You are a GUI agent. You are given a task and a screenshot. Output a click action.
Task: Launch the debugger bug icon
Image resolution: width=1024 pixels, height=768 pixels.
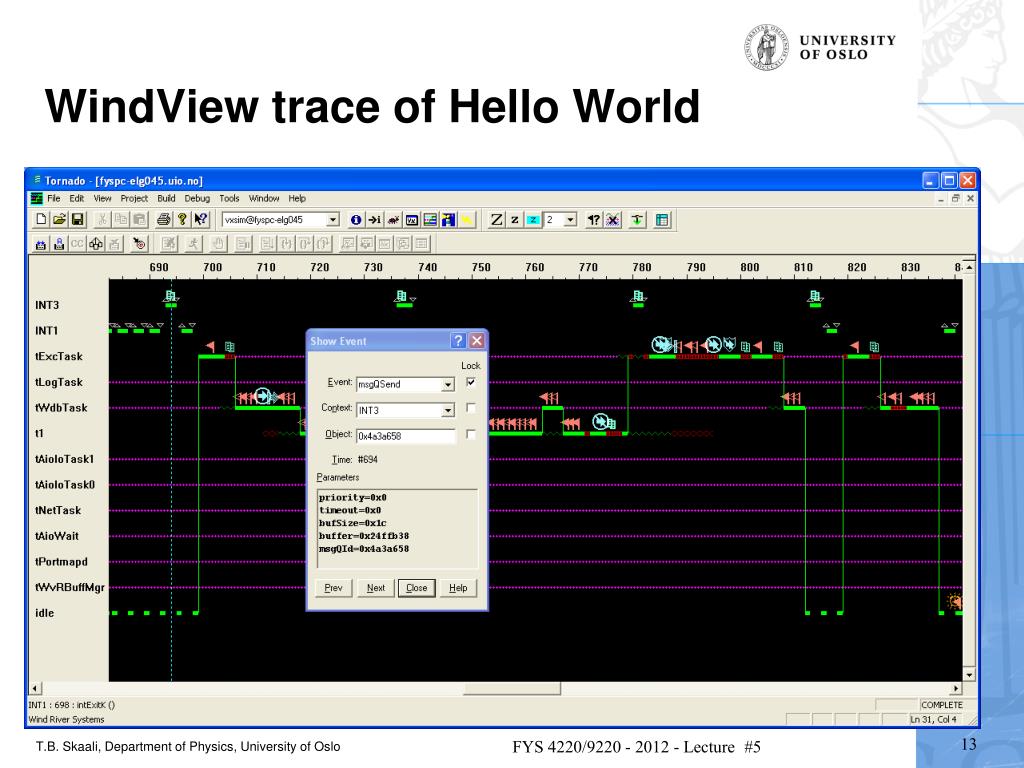click(x=393, y=220)
